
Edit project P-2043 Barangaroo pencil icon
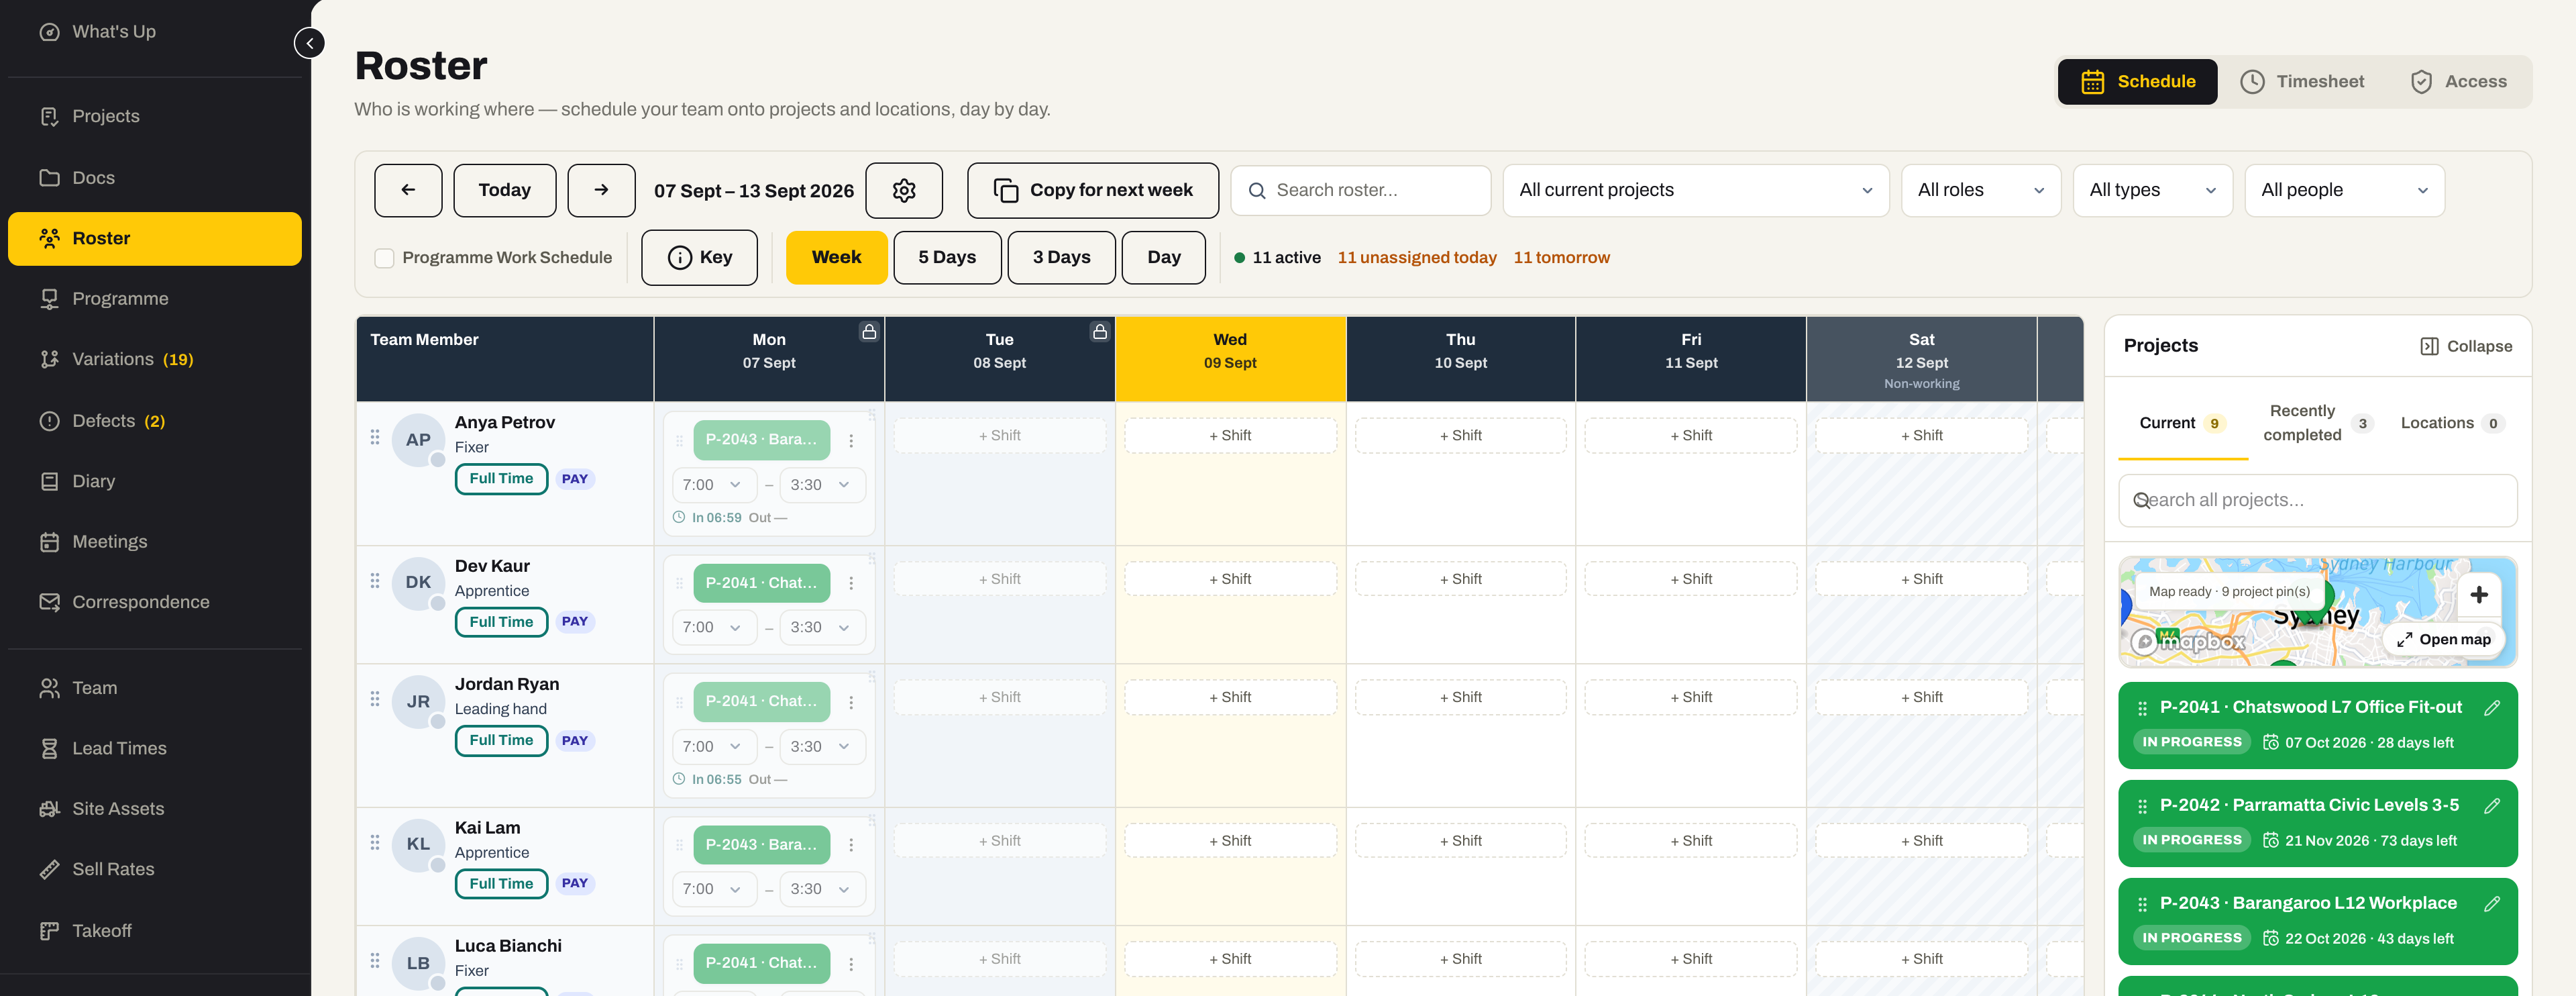pos(2492,904)
